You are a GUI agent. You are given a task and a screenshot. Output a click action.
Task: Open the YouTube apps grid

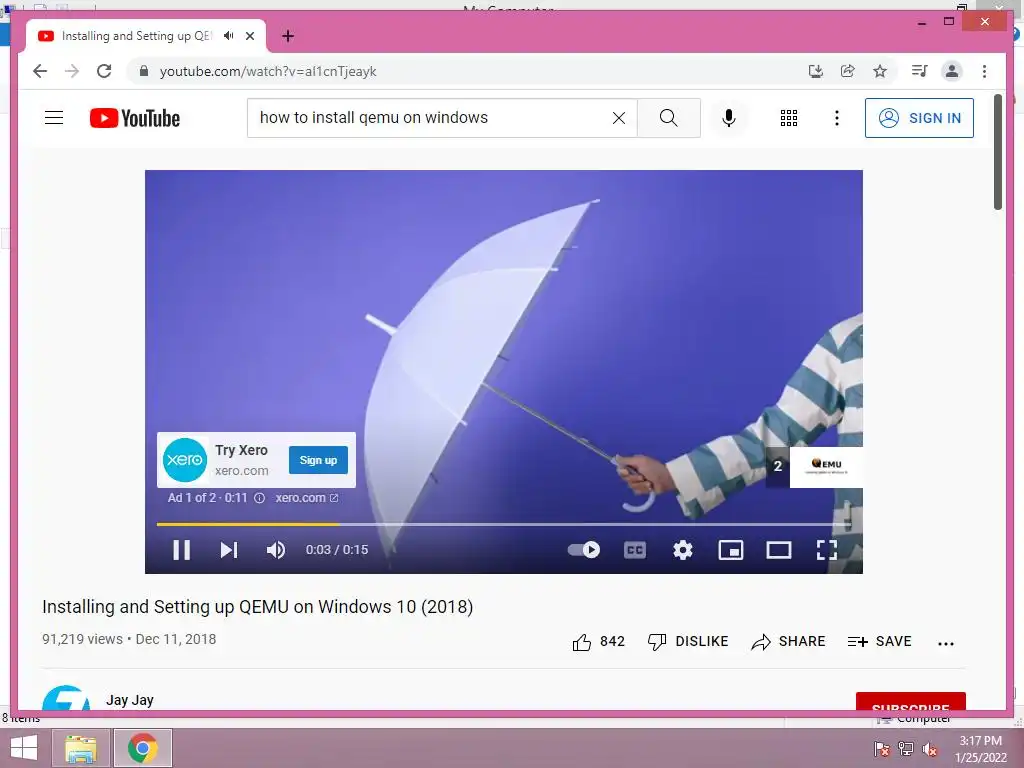point(789,118)
